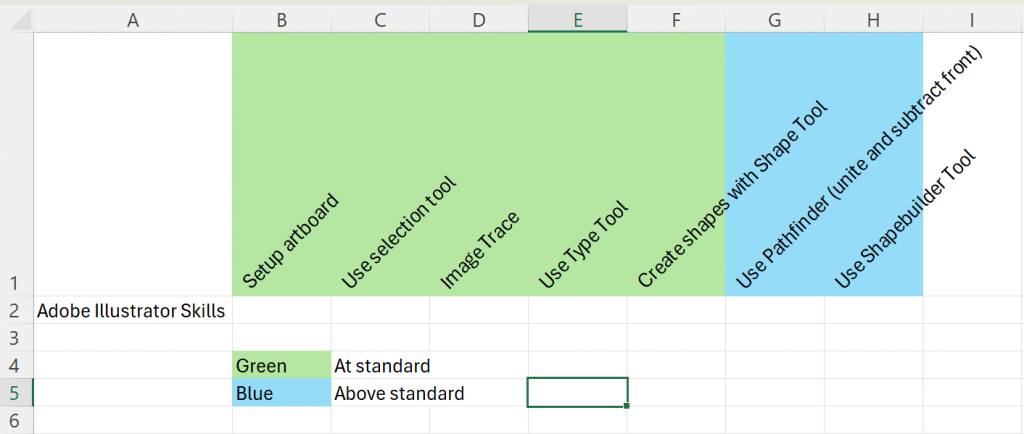The height and width of the screenshot is (434, 1024).
Task: Select row 2 header
Action: tap(16, 311)
